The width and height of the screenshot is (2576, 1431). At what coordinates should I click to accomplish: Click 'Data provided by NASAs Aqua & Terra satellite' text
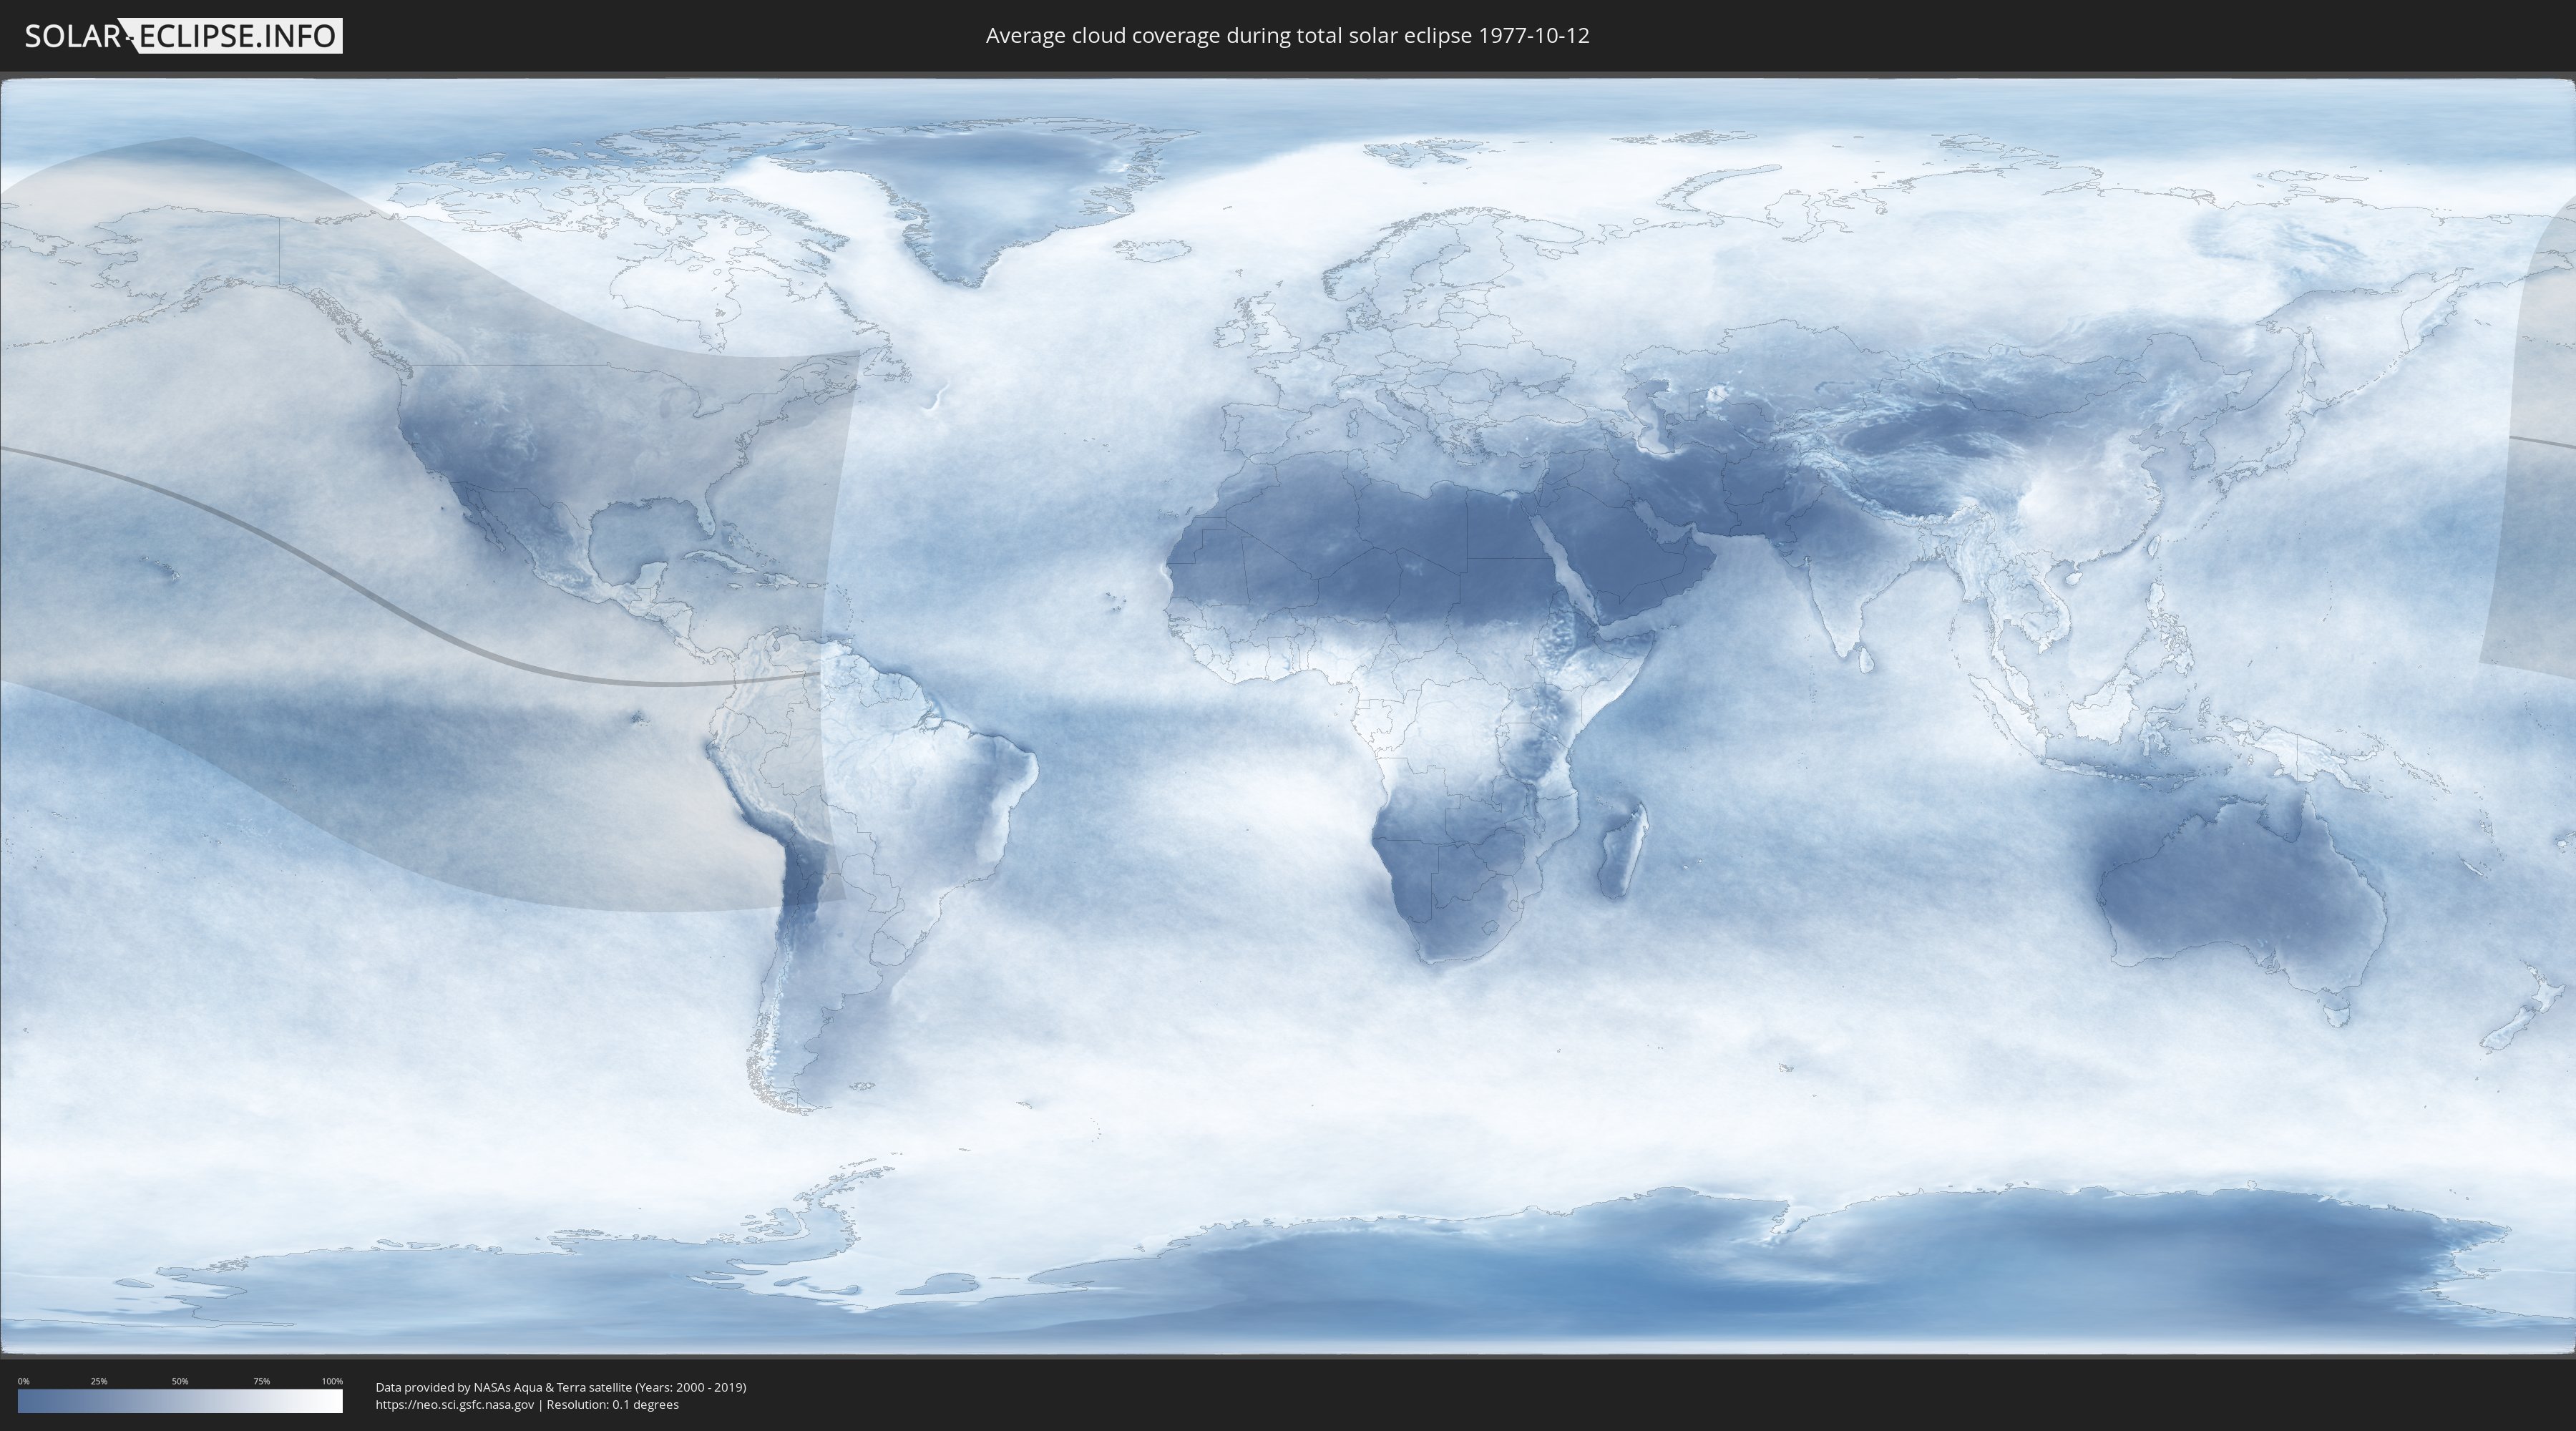coord(503,1387)
